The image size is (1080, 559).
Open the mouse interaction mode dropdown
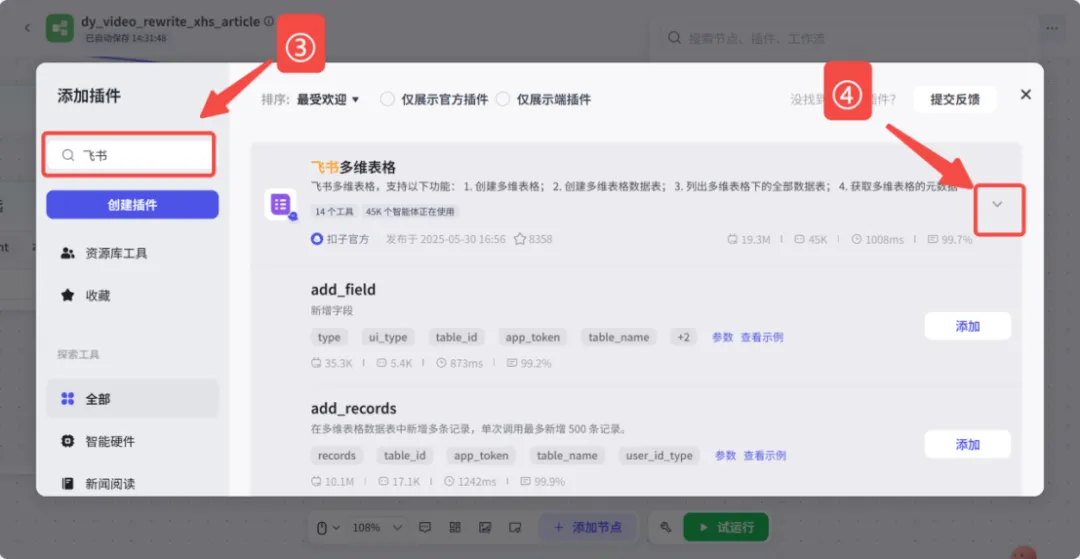(328, 527)
